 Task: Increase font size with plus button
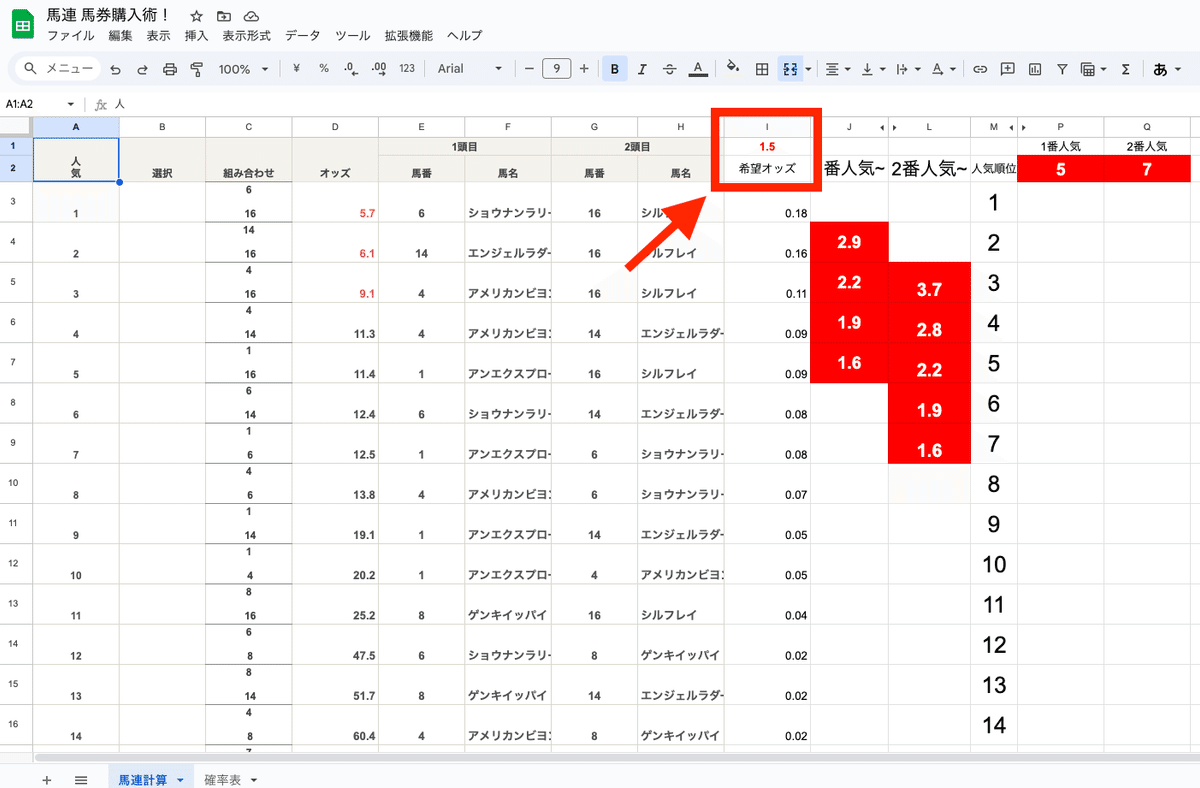[584, 69]
